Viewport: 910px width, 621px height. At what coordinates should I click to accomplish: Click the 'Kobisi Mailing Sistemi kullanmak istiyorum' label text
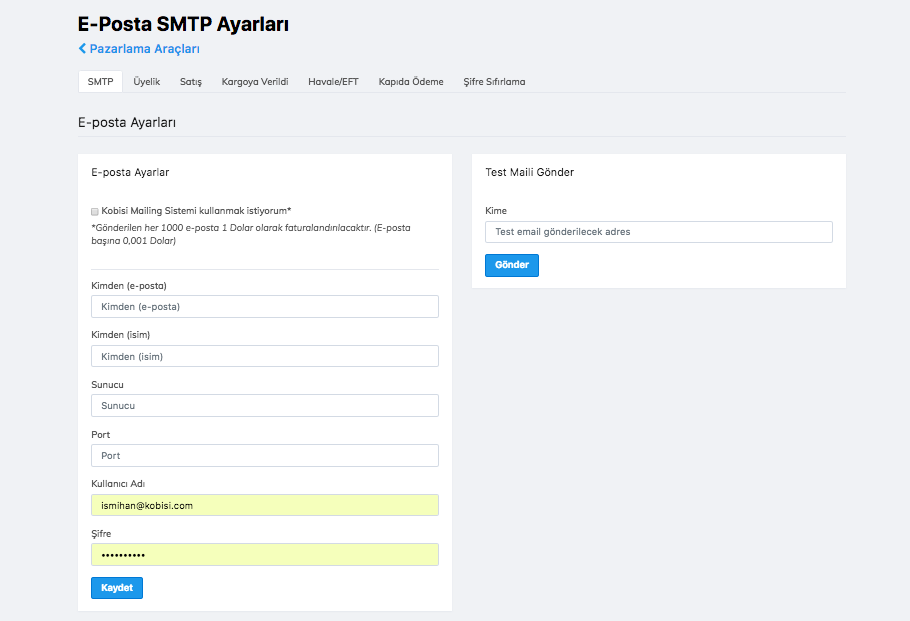[x=196, y=211]
